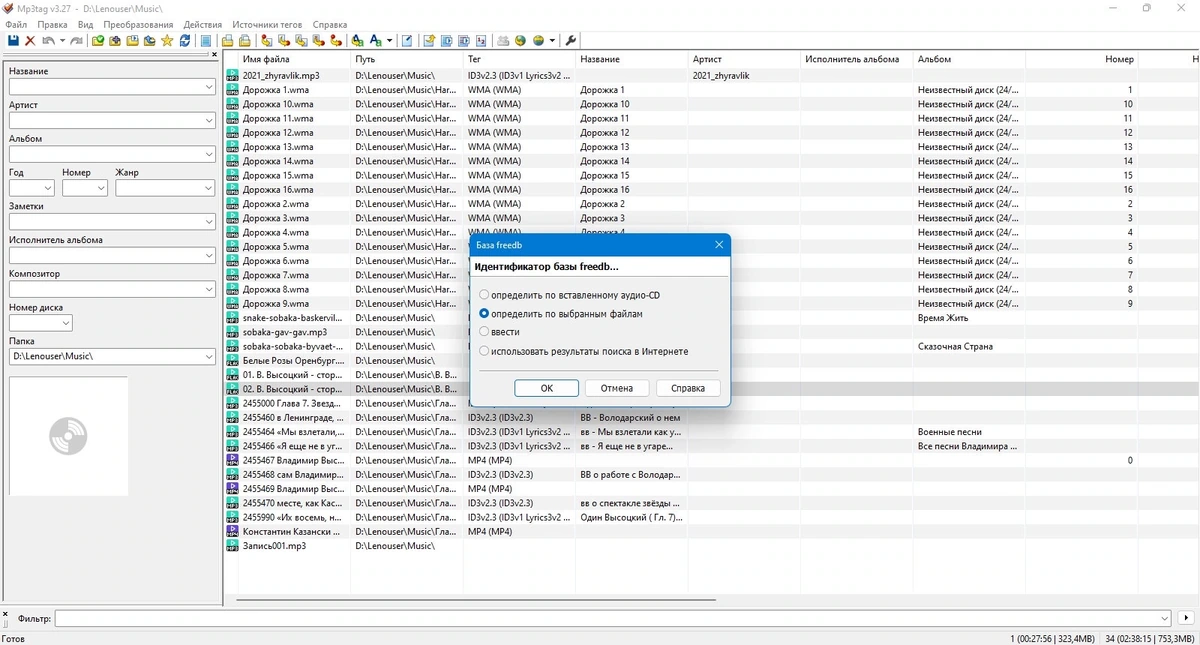Click the autonumbering wizard icon with digits

click(481, 40)
